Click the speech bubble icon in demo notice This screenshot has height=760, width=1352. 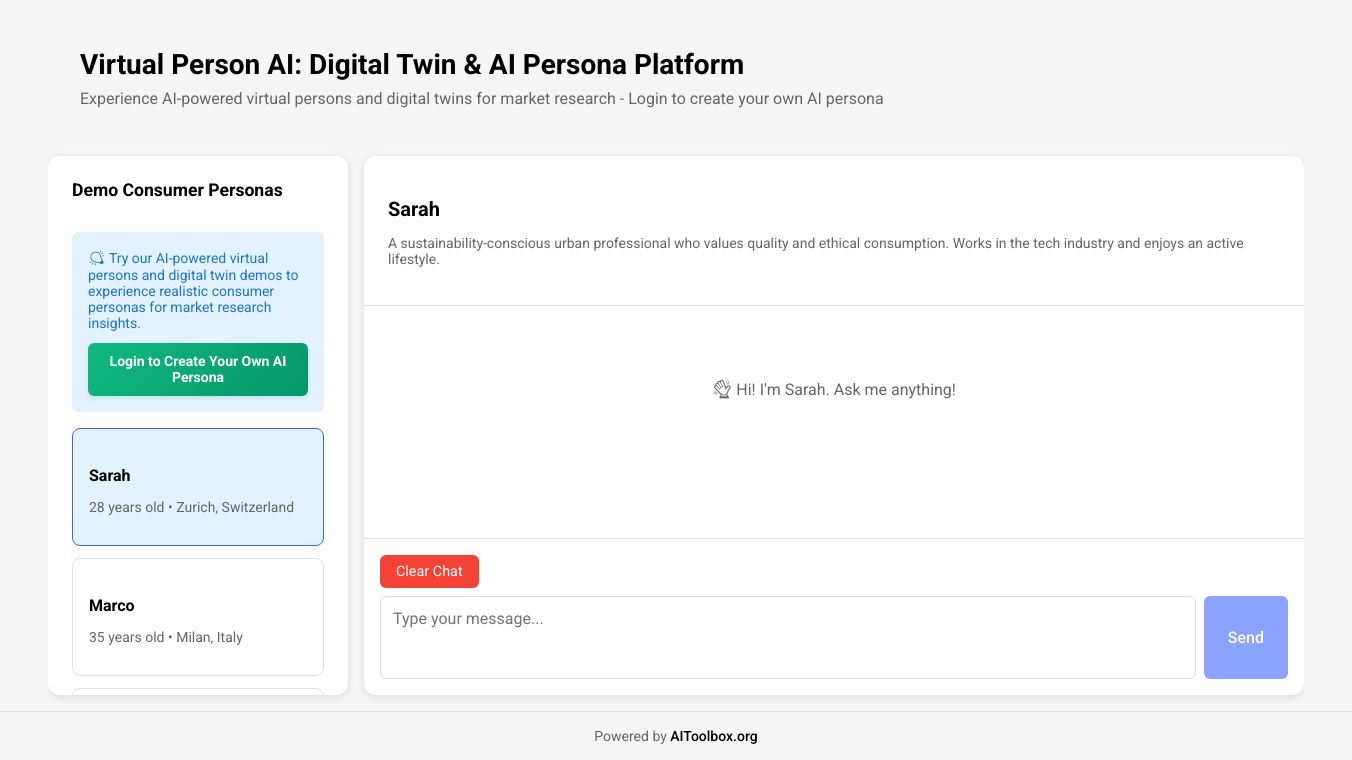[96, 258]
